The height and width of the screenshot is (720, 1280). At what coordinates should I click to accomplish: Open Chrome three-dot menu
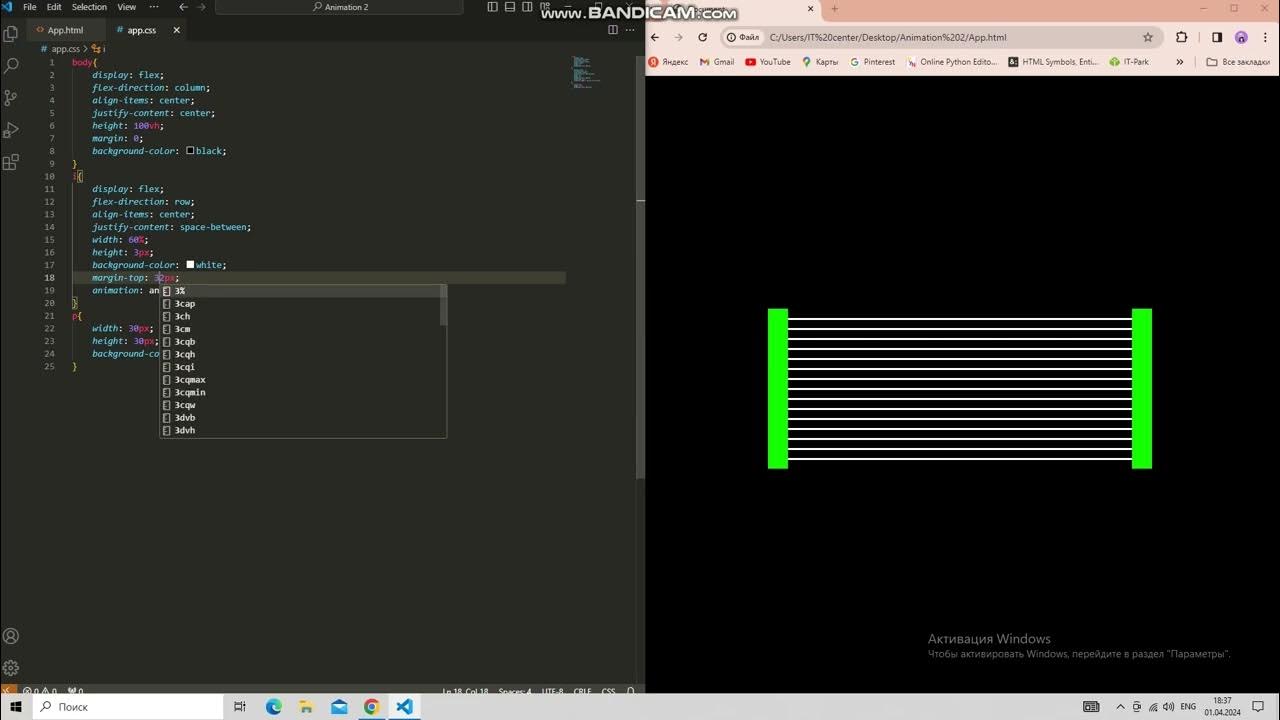coord(1265,37)
